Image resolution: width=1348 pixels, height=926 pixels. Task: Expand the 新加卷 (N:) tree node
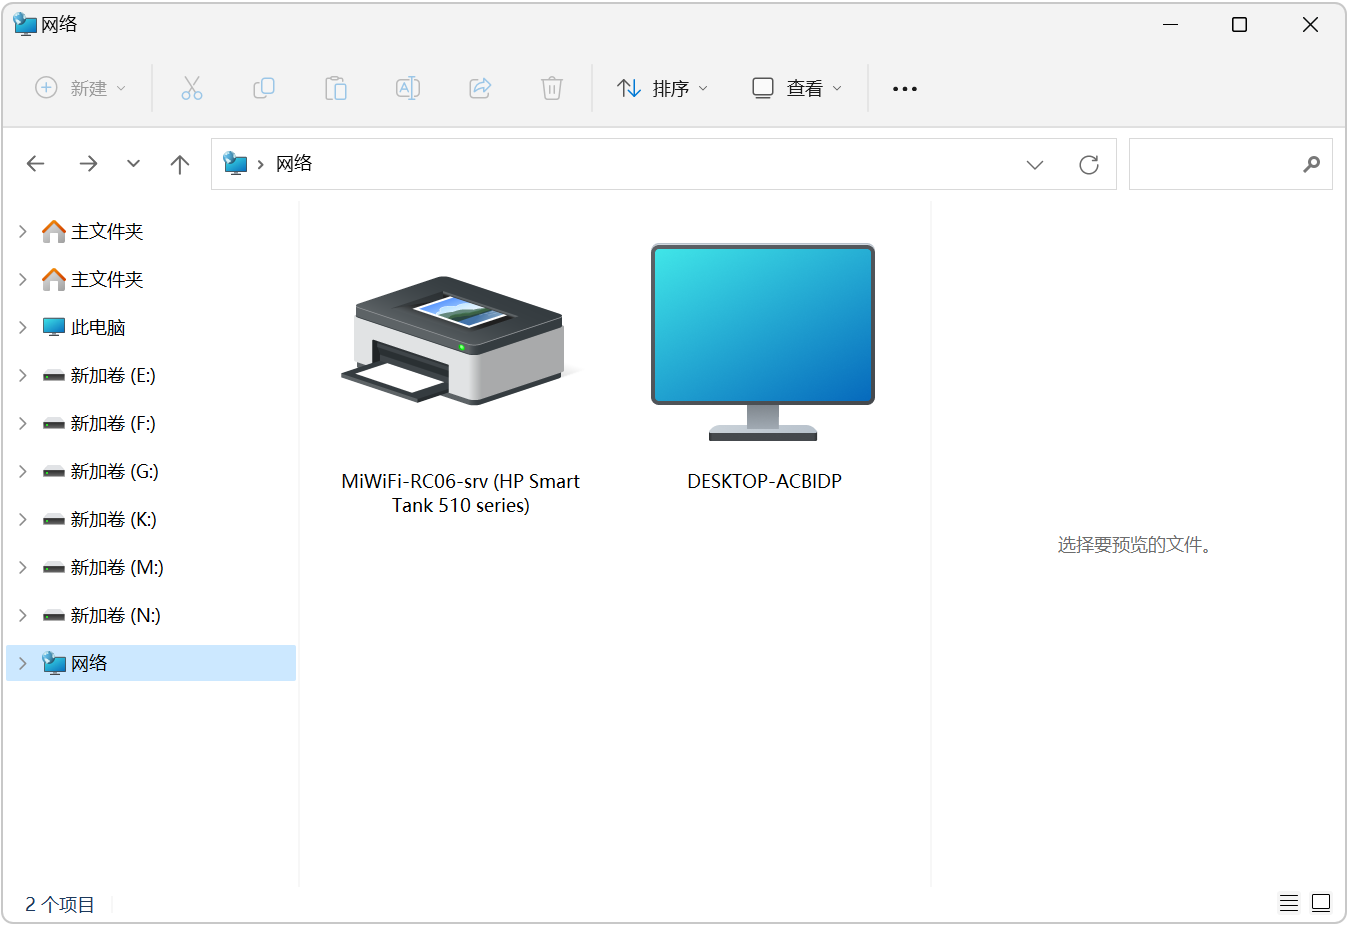(23, 615)
